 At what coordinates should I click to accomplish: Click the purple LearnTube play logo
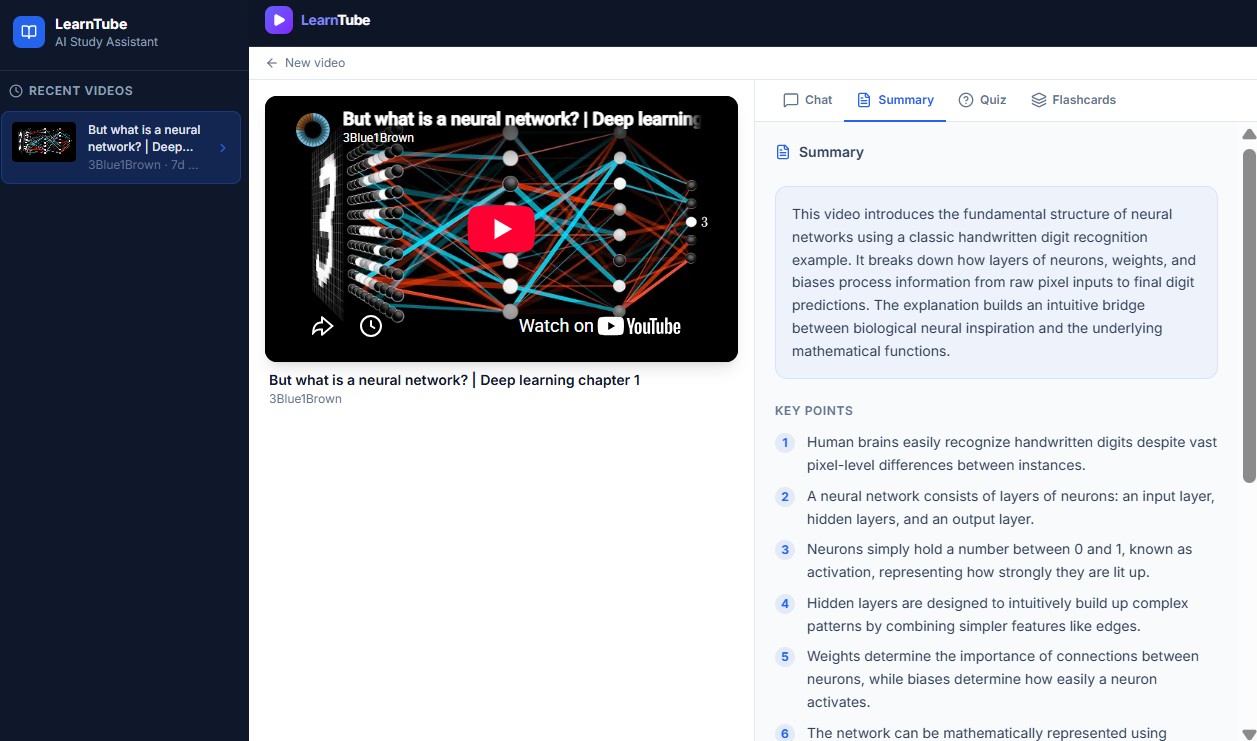tap(279, 20)
